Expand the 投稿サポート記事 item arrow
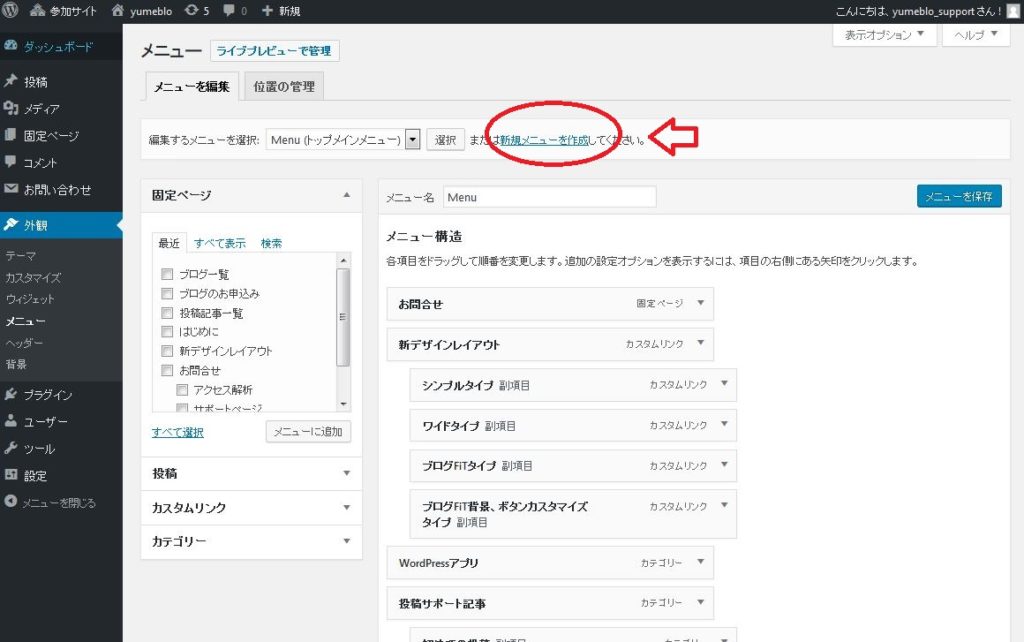 (x=701, y=602)
